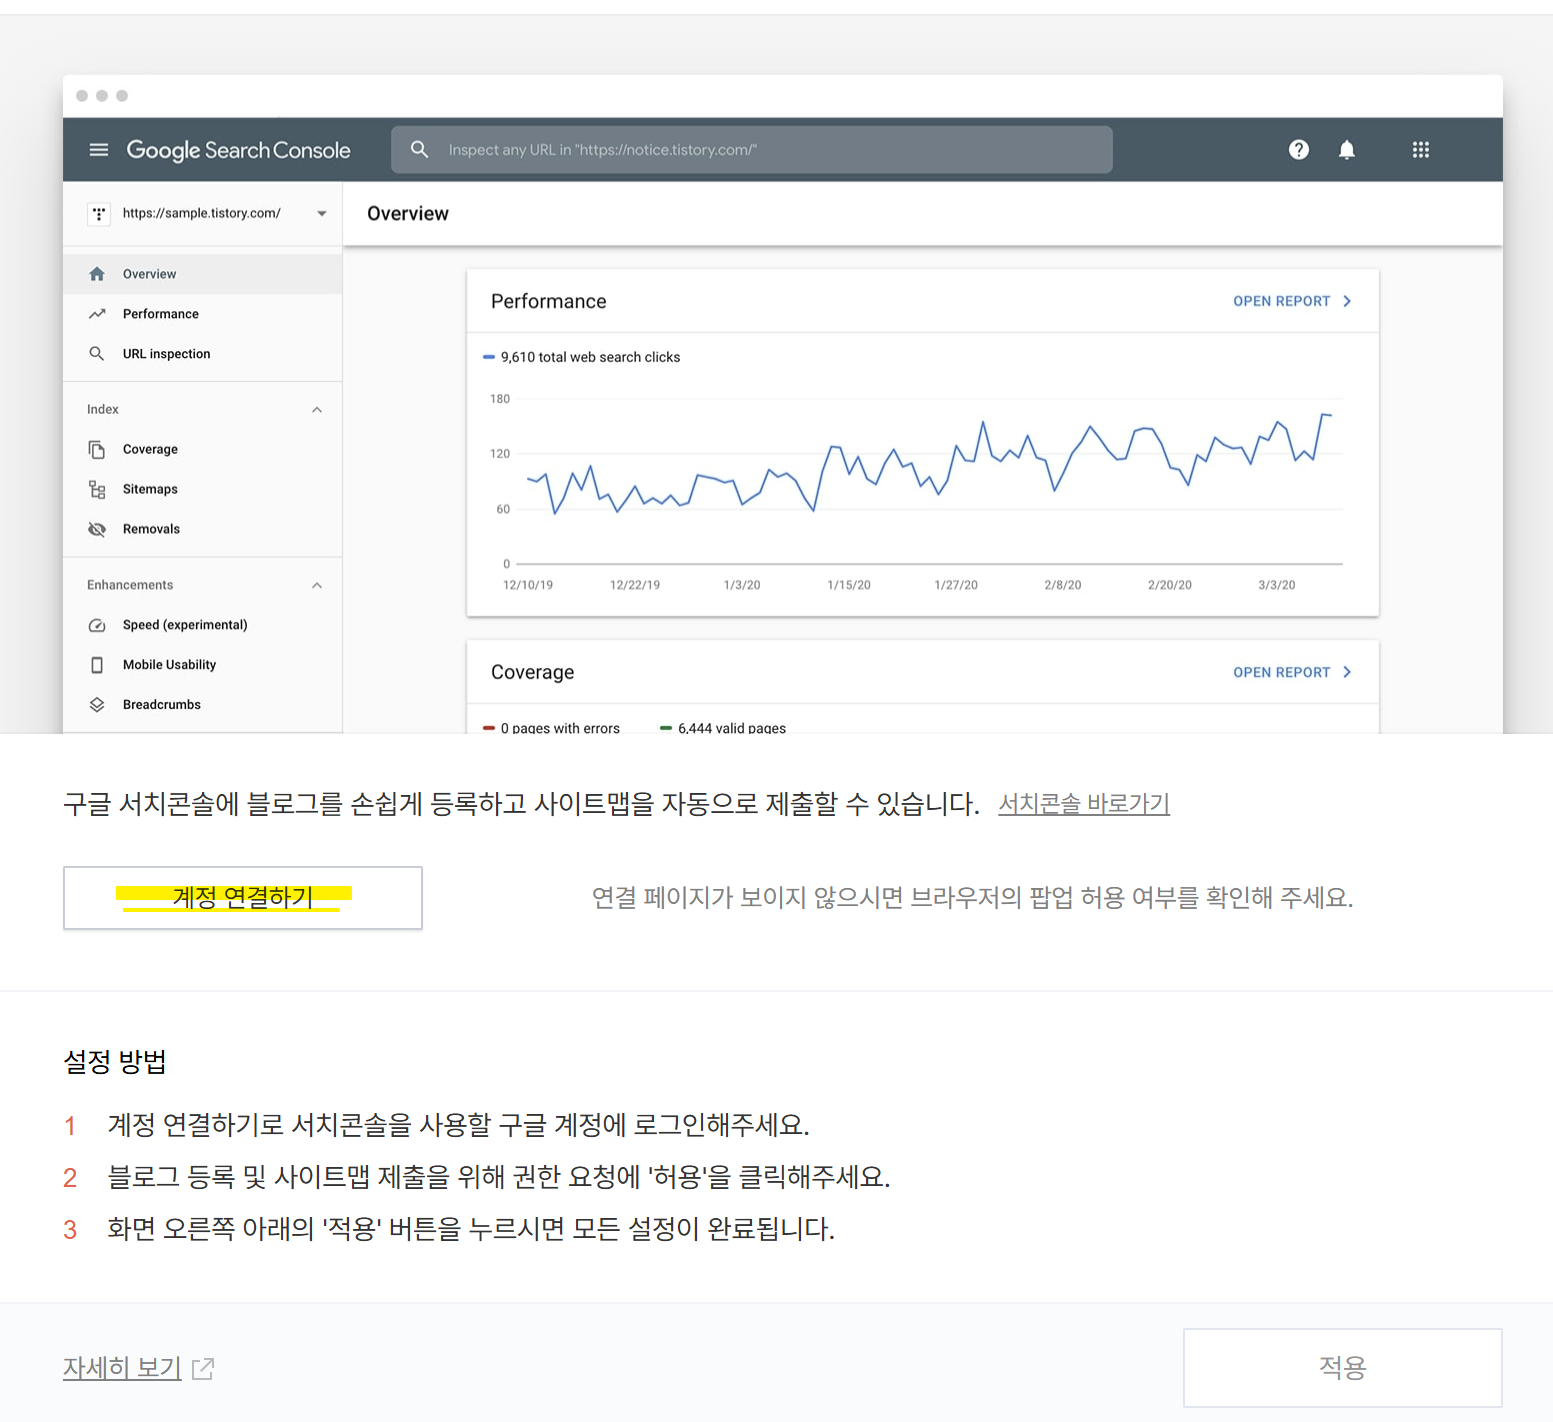
Task: Click the 적용 button
Action: [1342, 1367]
